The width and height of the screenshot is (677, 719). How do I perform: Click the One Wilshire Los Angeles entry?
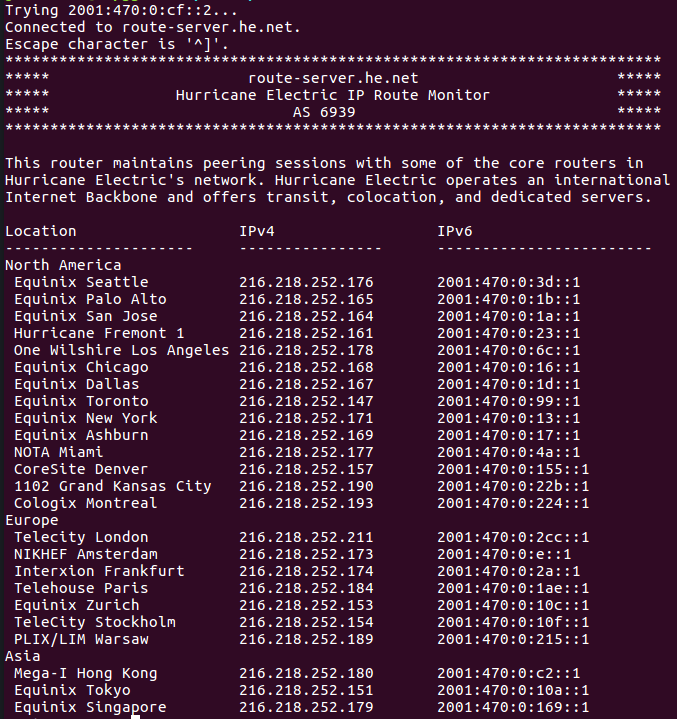pyautogui.click(x=121, y=350)
